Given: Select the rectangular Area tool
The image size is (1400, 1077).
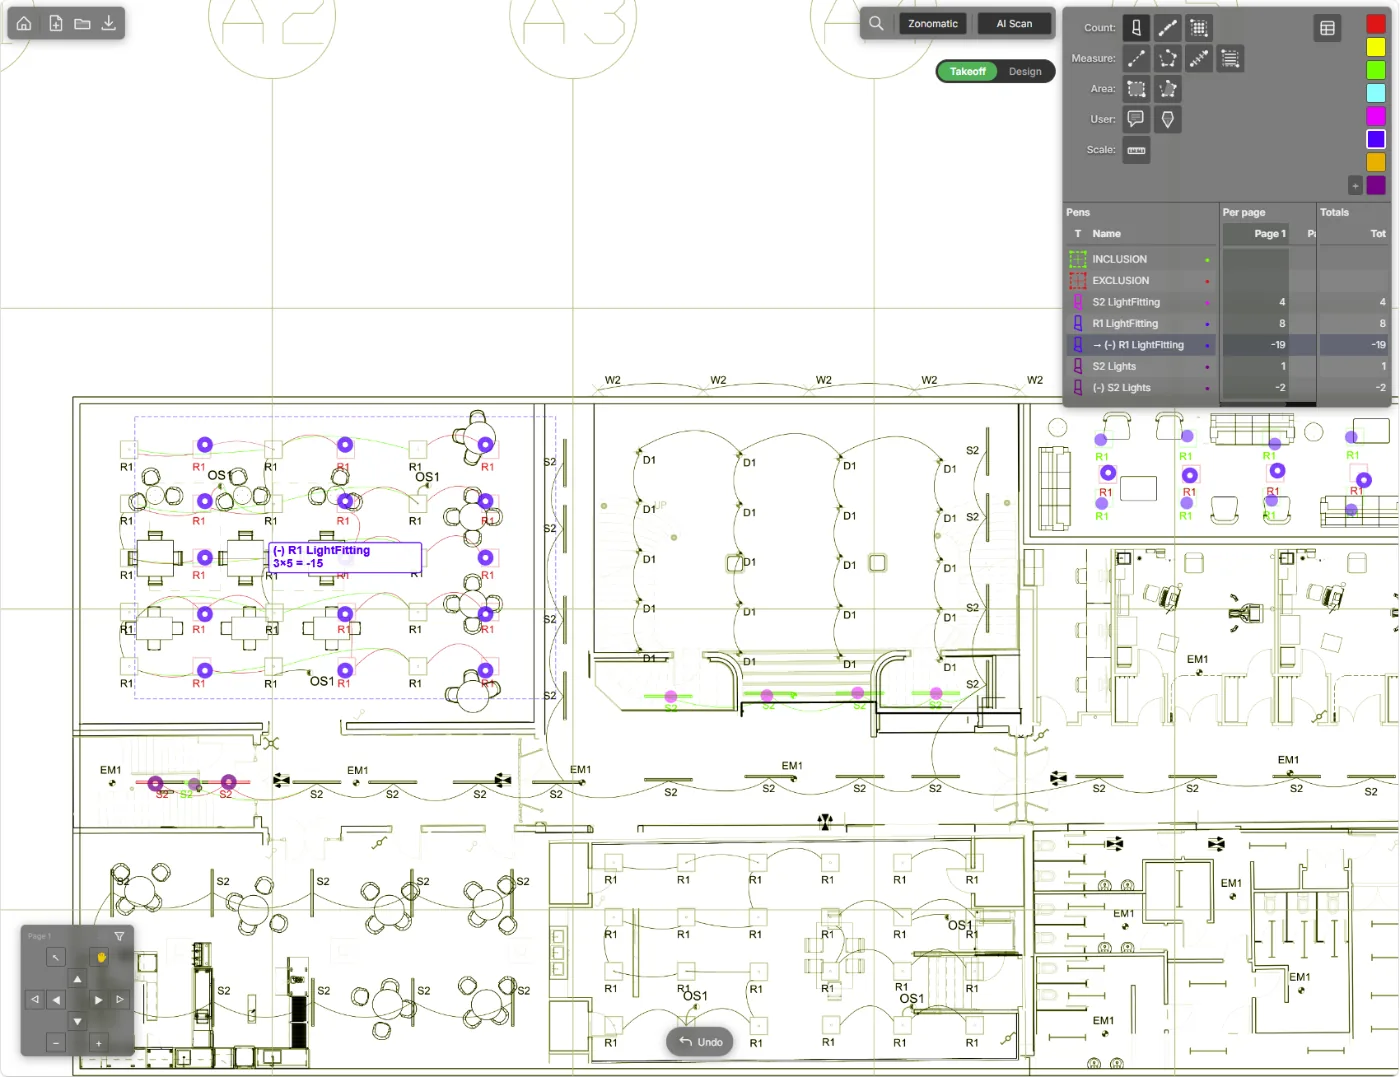Looking at the screenshot, I should (1136, 89).
